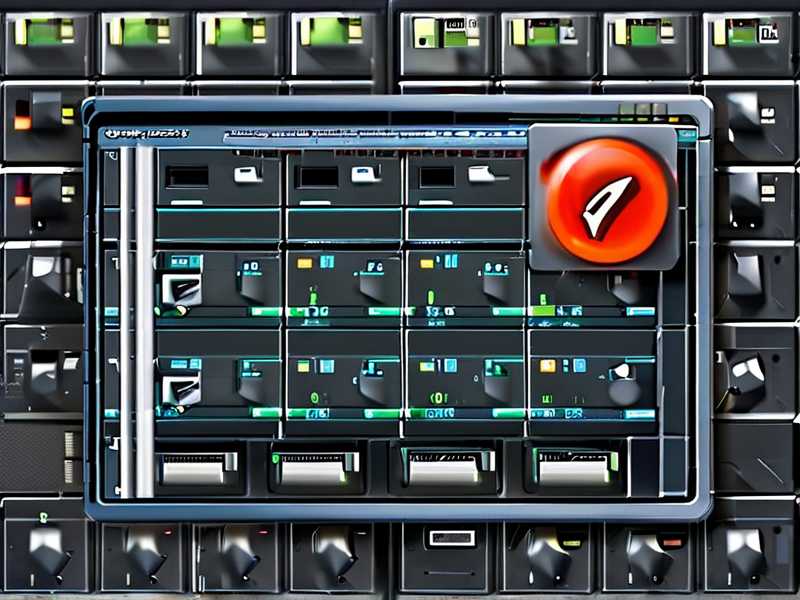Click the large red round button icon
This screenshot has height=600, width=800.
click(603, 198)
